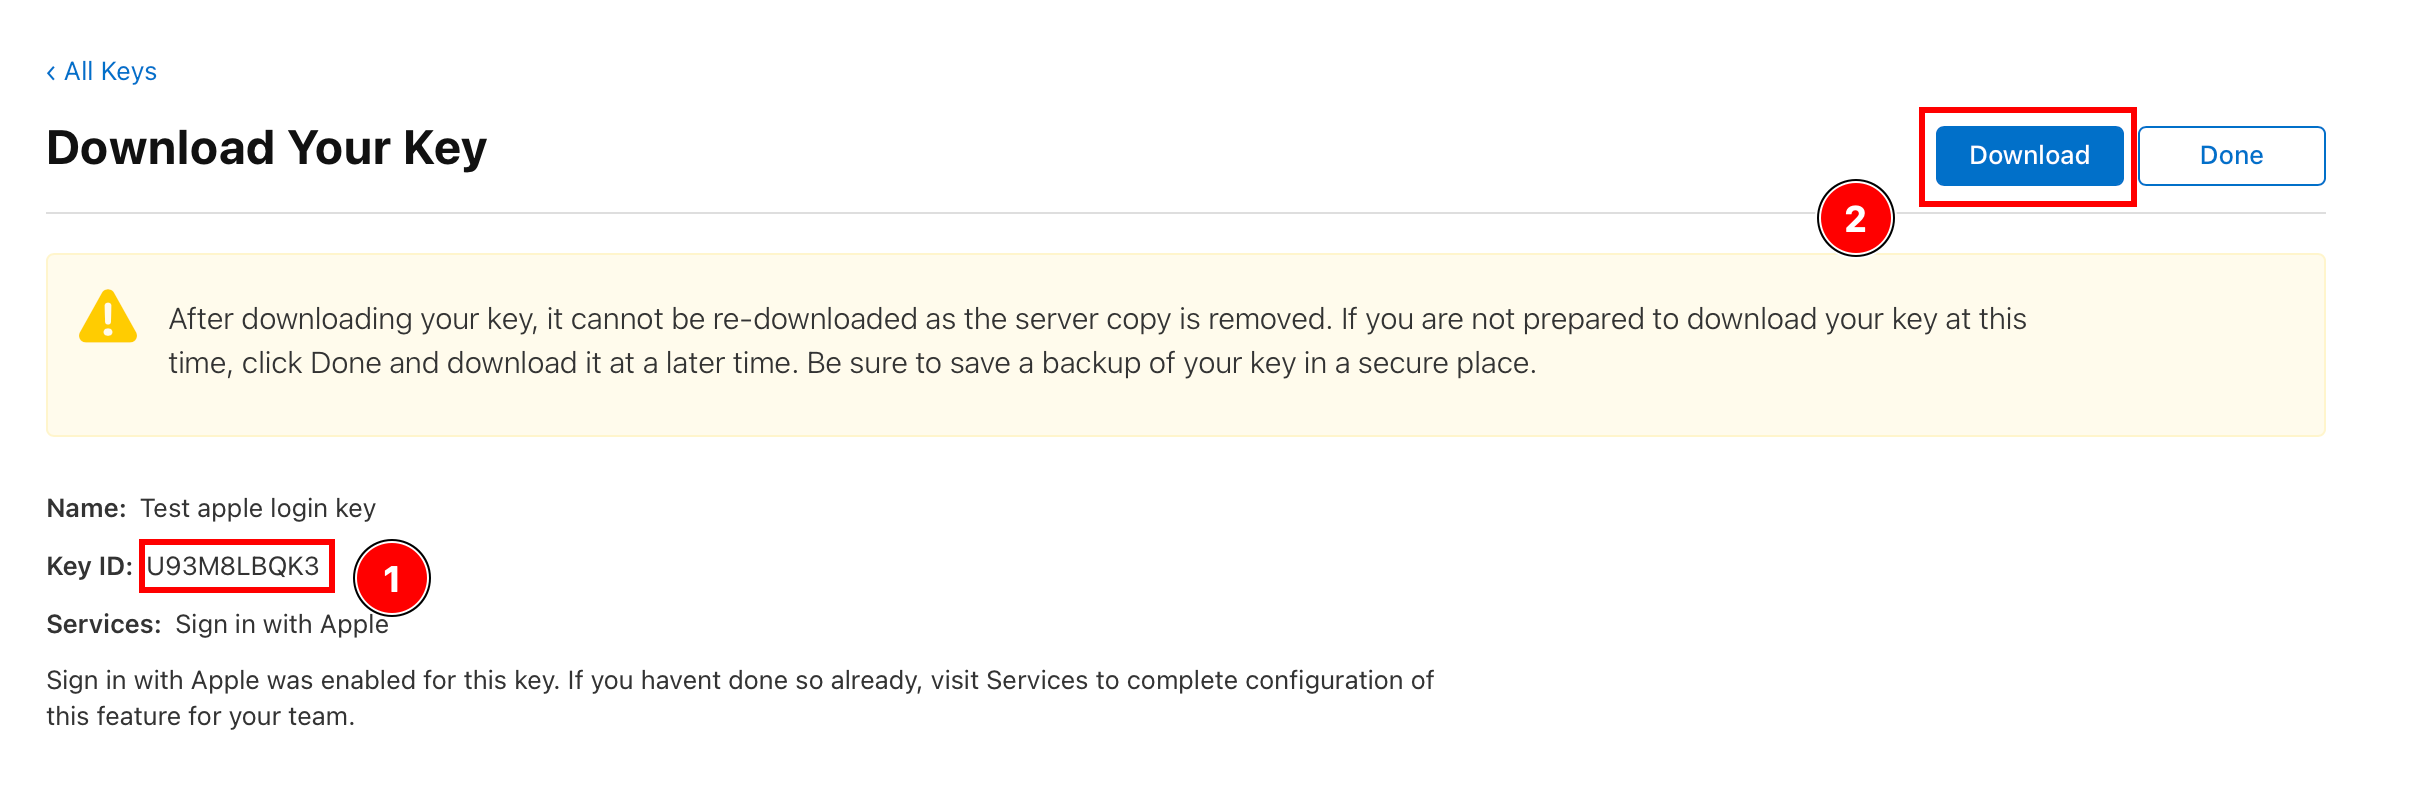Click the Done button
Viewport: 2434px width, 788px height.
click(x=2231, y=155)
